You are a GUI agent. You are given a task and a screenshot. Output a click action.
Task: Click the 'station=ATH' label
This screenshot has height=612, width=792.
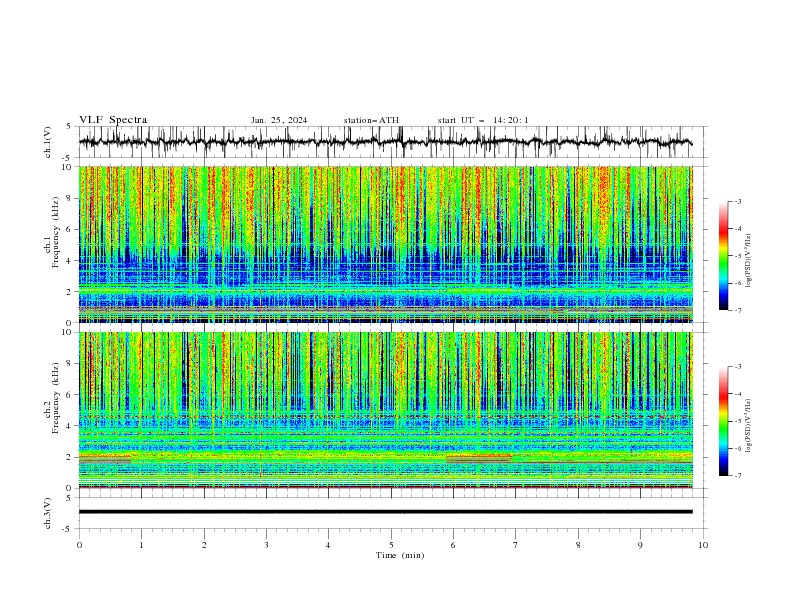pos(371,120)
